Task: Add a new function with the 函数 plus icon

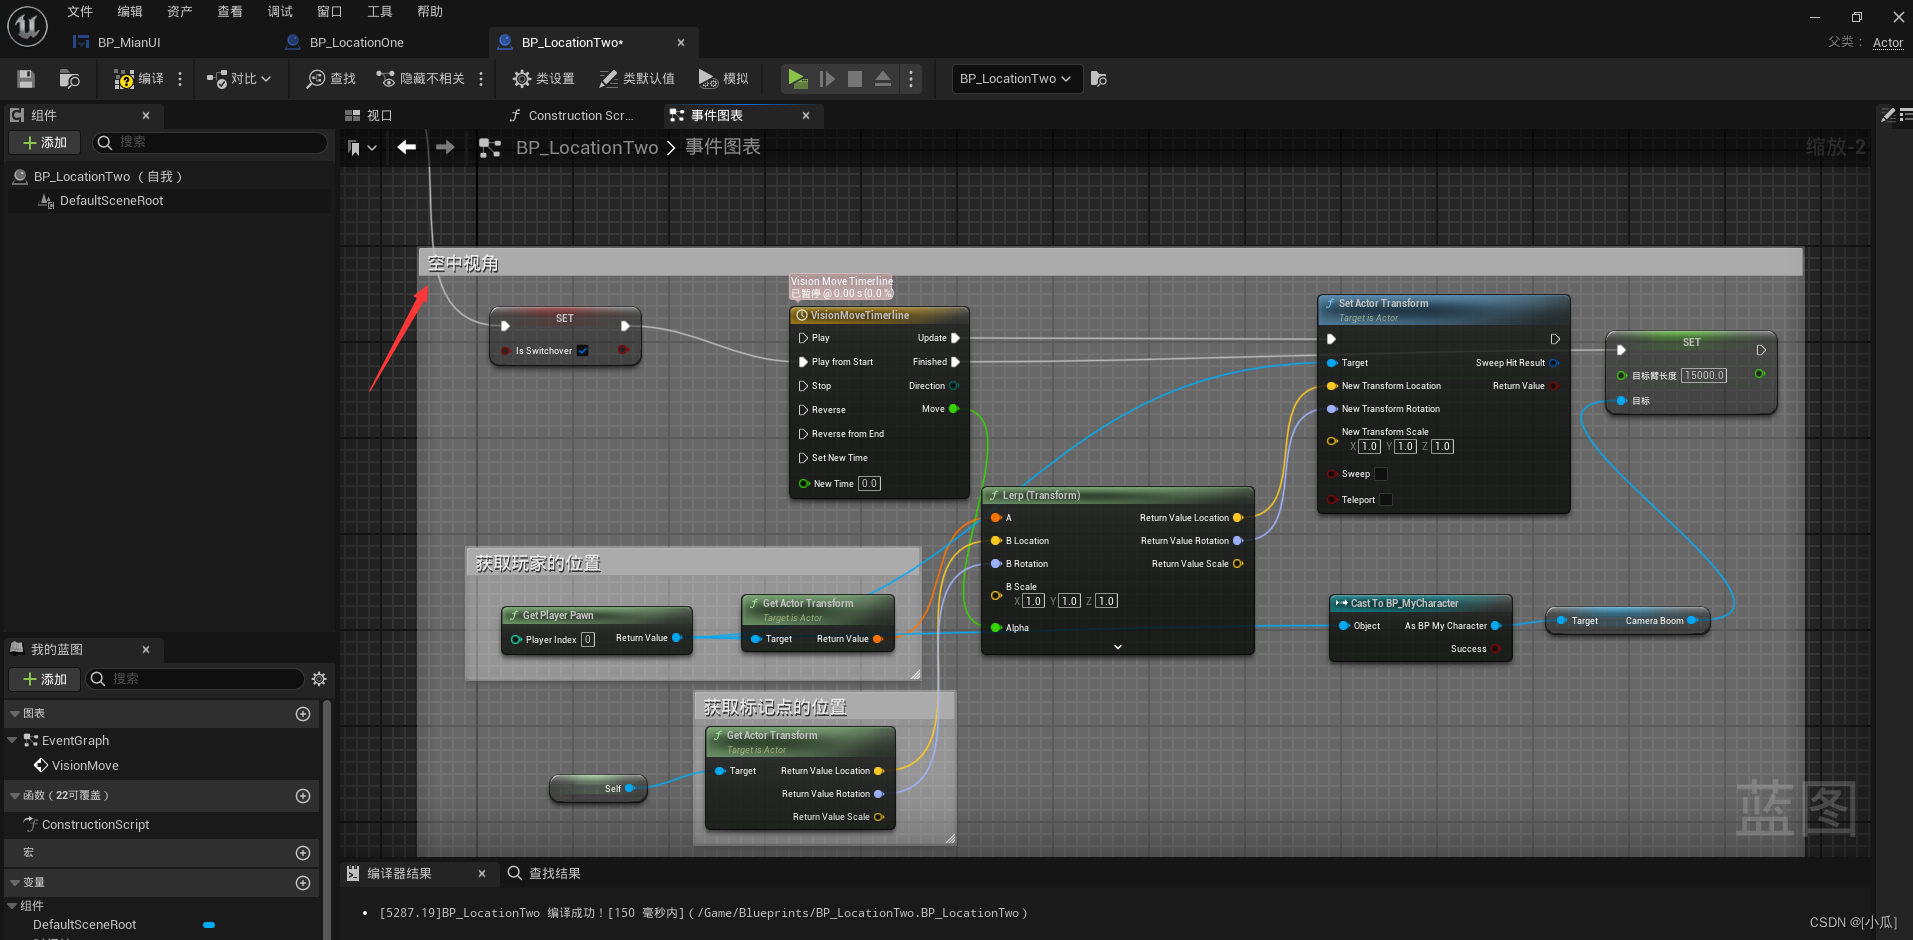Action: (x=303, y=796)
